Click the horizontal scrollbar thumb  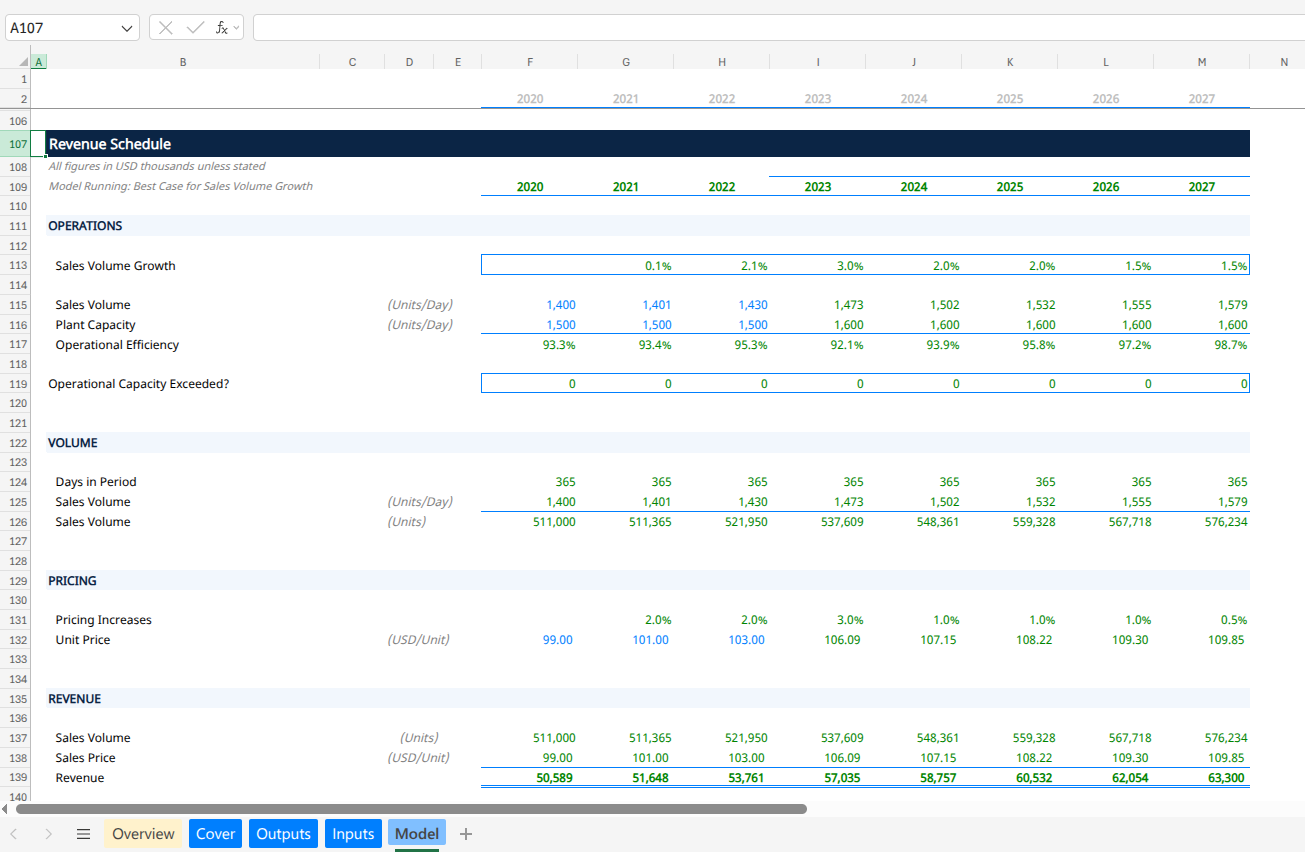[x=411, y=809]
